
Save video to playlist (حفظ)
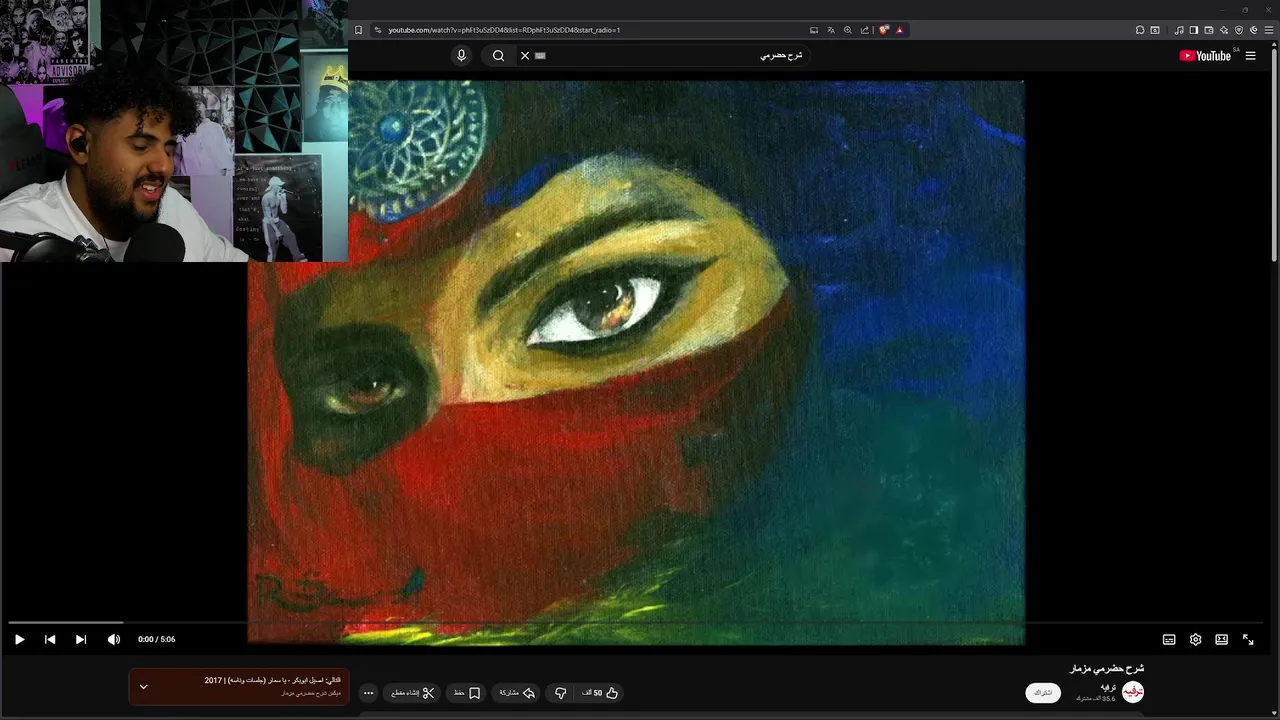click(467, 693)
